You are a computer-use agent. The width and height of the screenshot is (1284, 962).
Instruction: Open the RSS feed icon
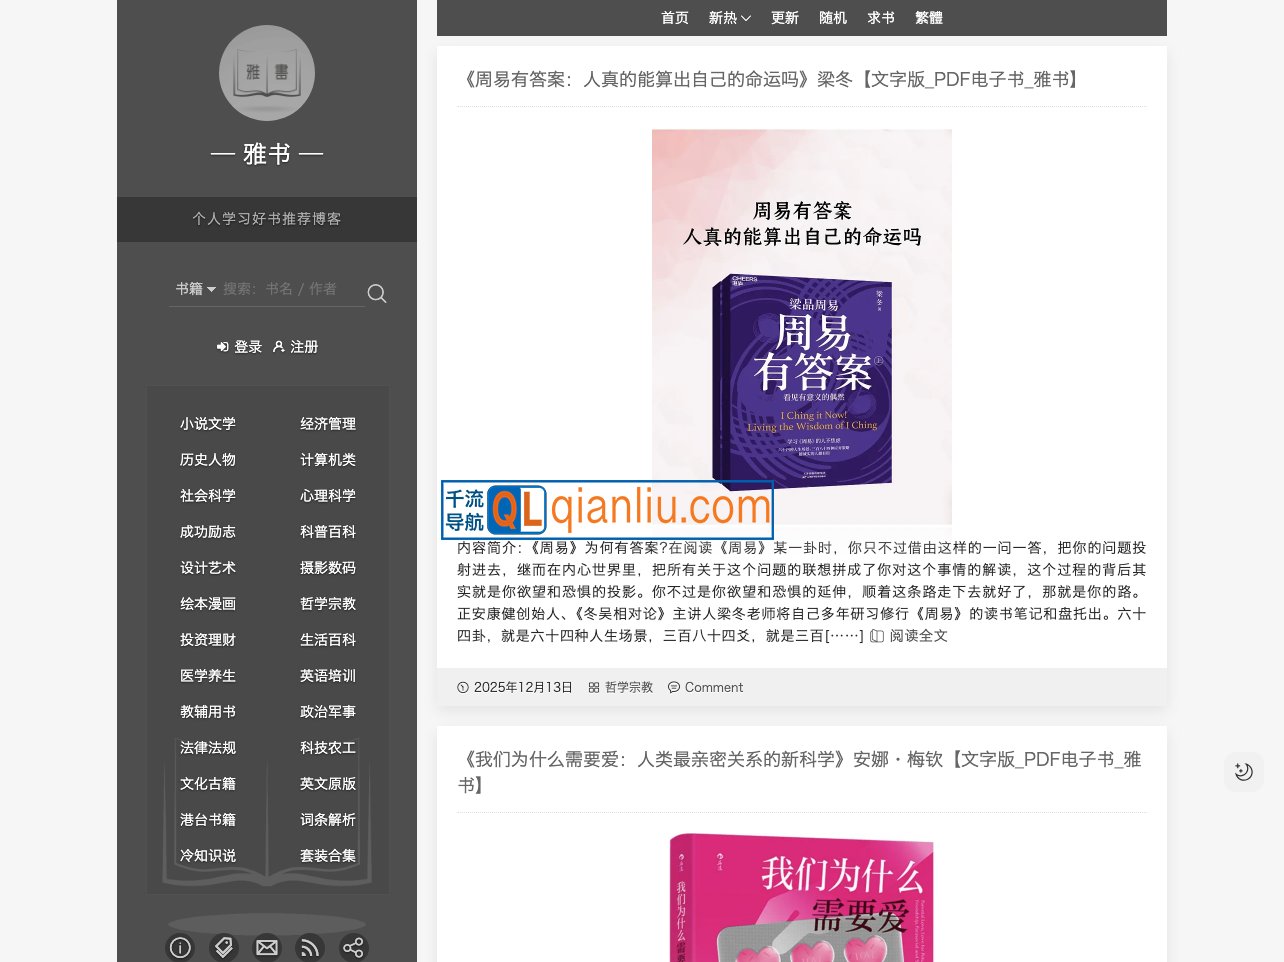(310, 947)
